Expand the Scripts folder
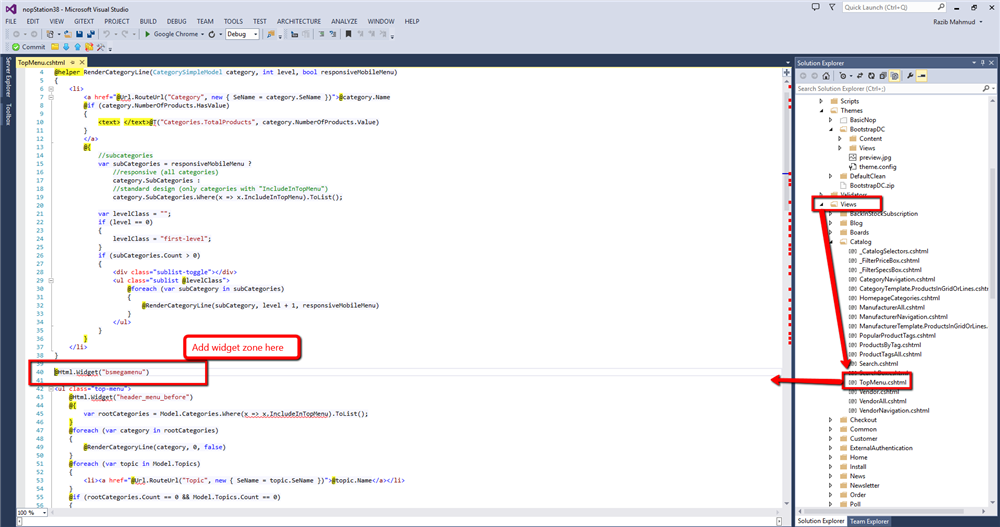The image size is (1000, 527). coord(821,101)
